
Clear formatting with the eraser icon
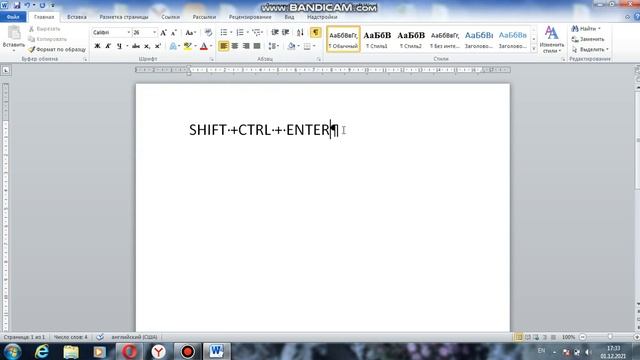[x=208, y=33]
